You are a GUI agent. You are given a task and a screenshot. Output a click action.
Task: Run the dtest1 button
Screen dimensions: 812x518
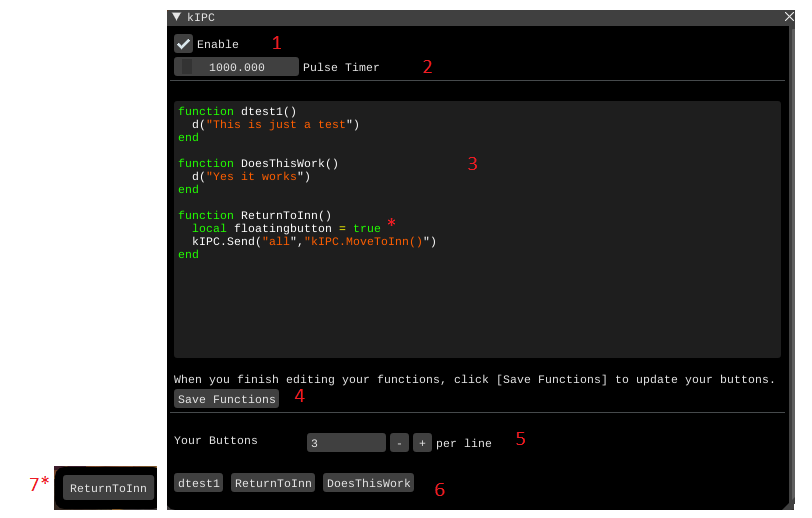(199, 483)
